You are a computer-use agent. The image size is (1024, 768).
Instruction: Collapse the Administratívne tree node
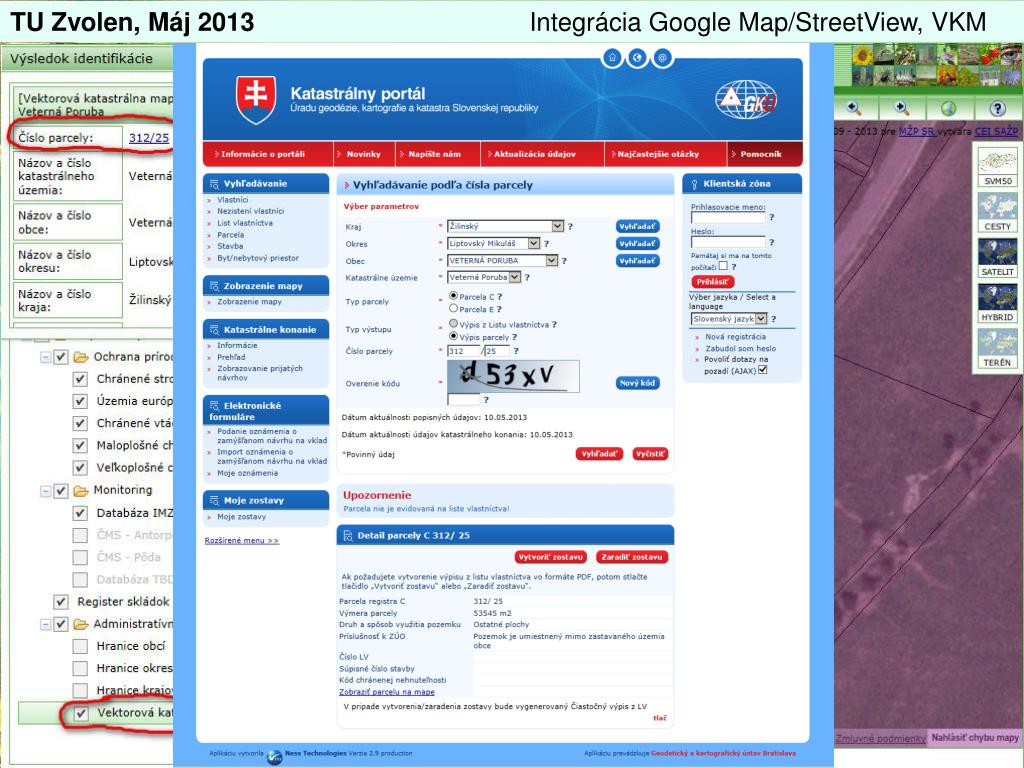[x=46, y=624]
